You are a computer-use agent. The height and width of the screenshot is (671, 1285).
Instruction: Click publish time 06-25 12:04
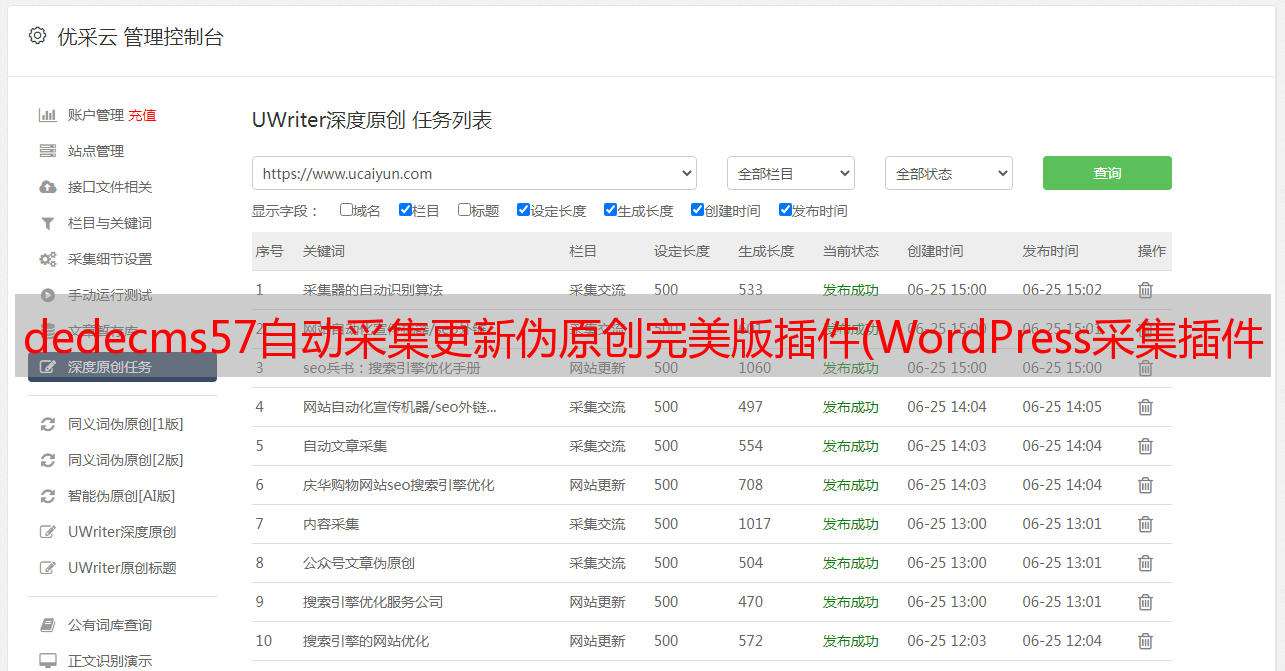point(1062,641)
